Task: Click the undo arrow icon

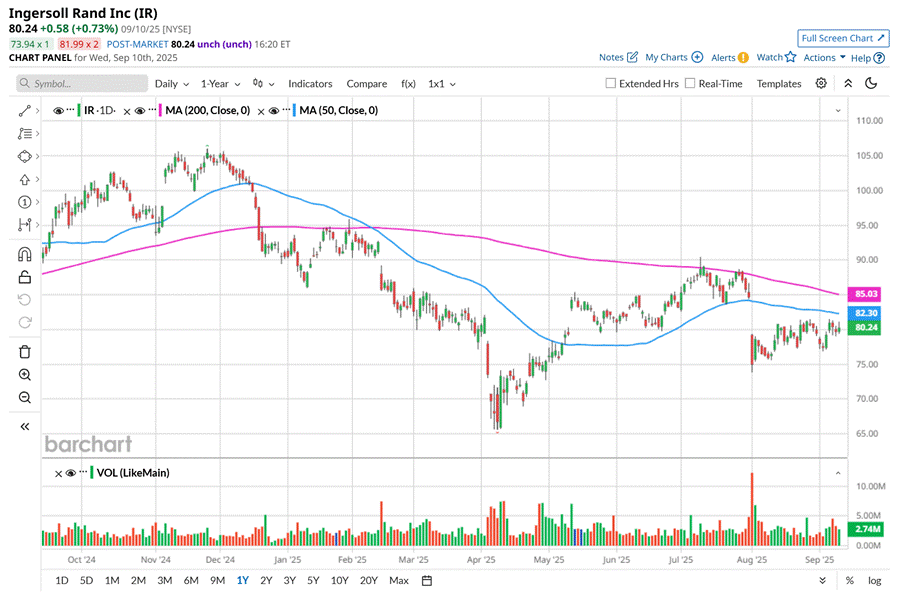Action: (x=24, y=300)
